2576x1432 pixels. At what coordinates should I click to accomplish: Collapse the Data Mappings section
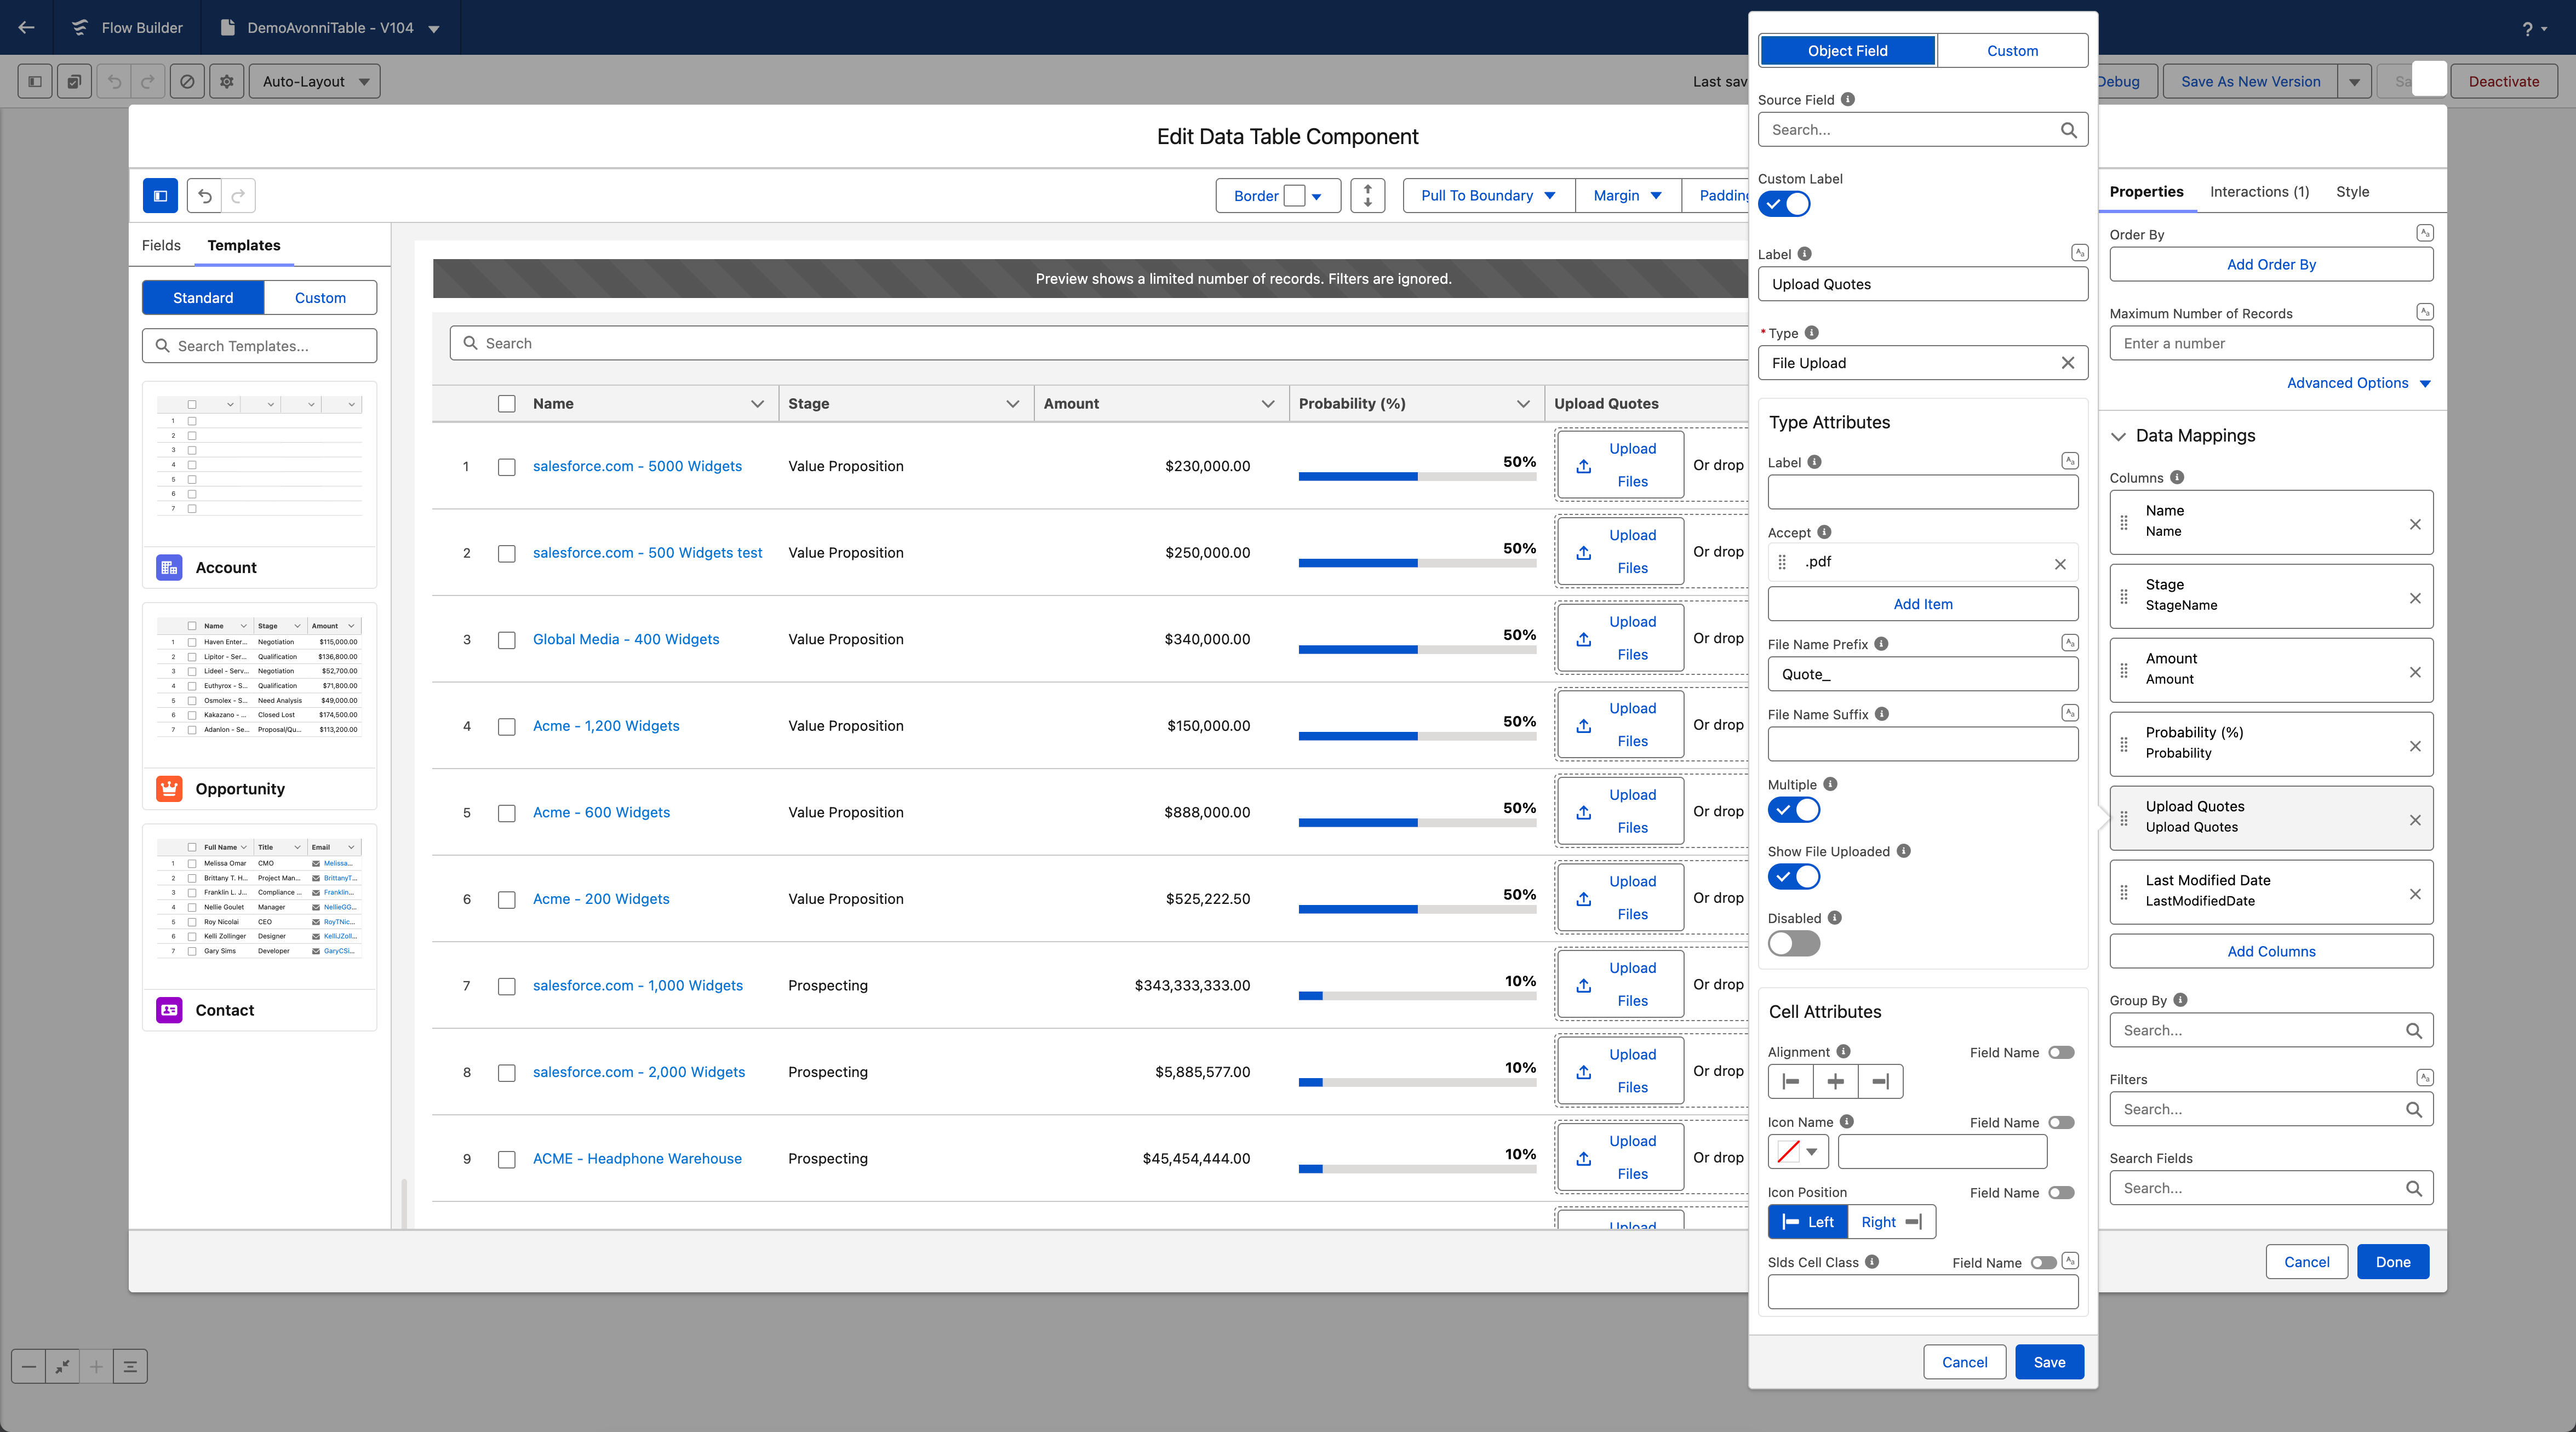pyautogui.click(x=2118, y=436)
